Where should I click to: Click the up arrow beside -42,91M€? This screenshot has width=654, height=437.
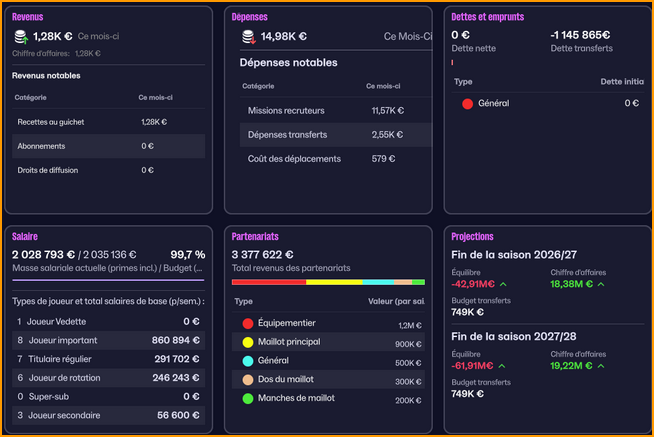(x=503, y=284)
